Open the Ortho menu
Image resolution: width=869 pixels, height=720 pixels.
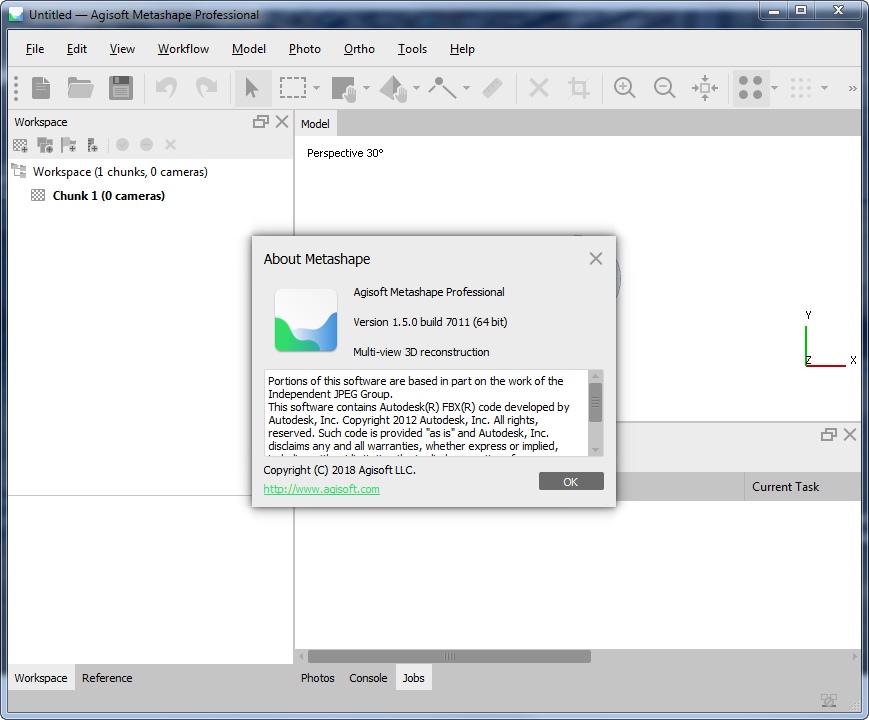click(359, 49)
